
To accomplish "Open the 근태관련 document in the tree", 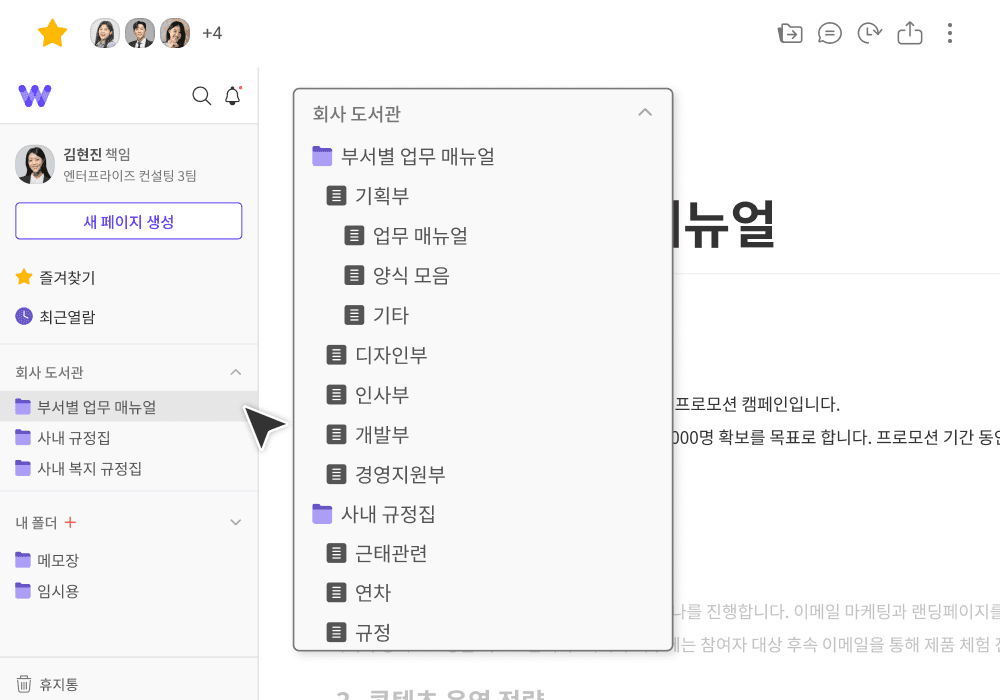I will (390, 552).
